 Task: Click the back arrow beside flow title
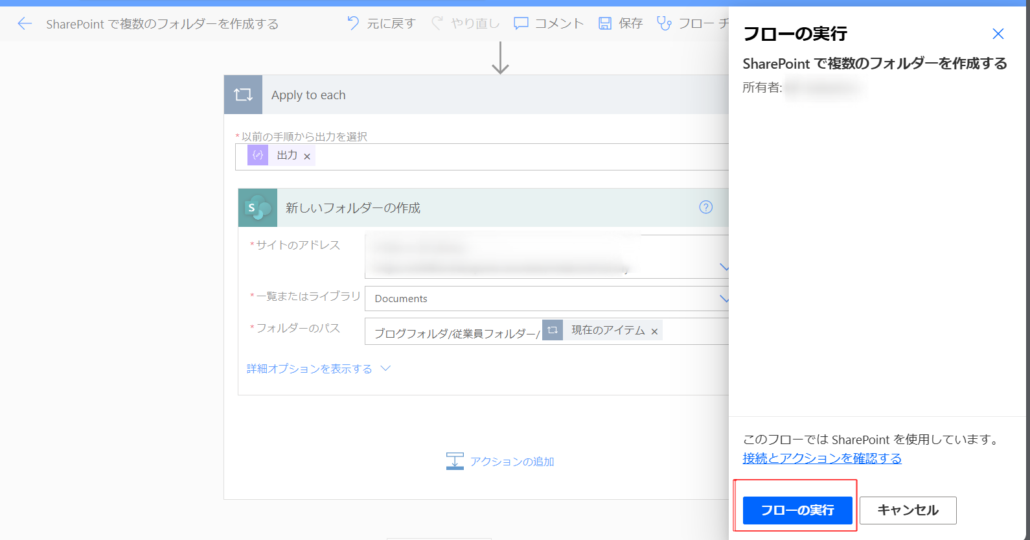tap(25, 23)
